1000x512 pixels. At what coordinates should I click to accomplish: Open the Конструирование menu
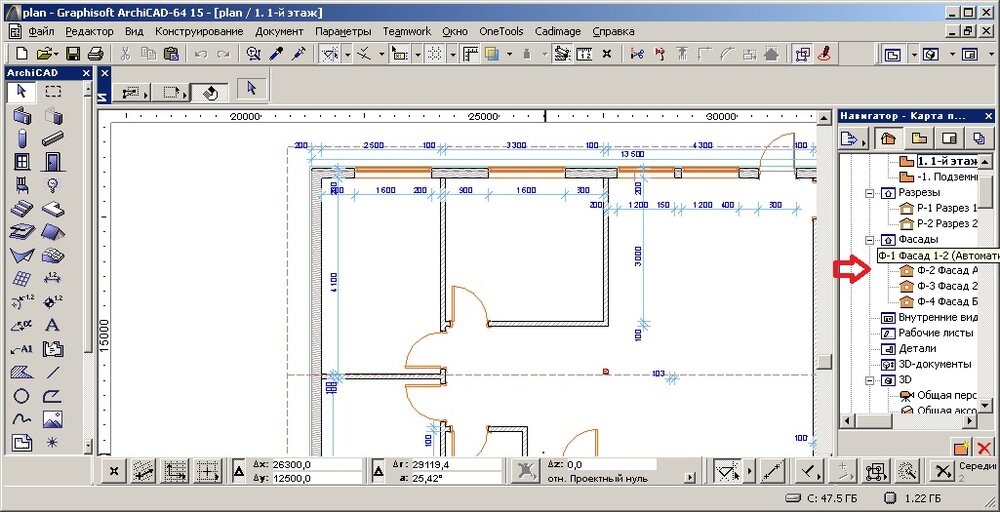[x=199, y=31]
